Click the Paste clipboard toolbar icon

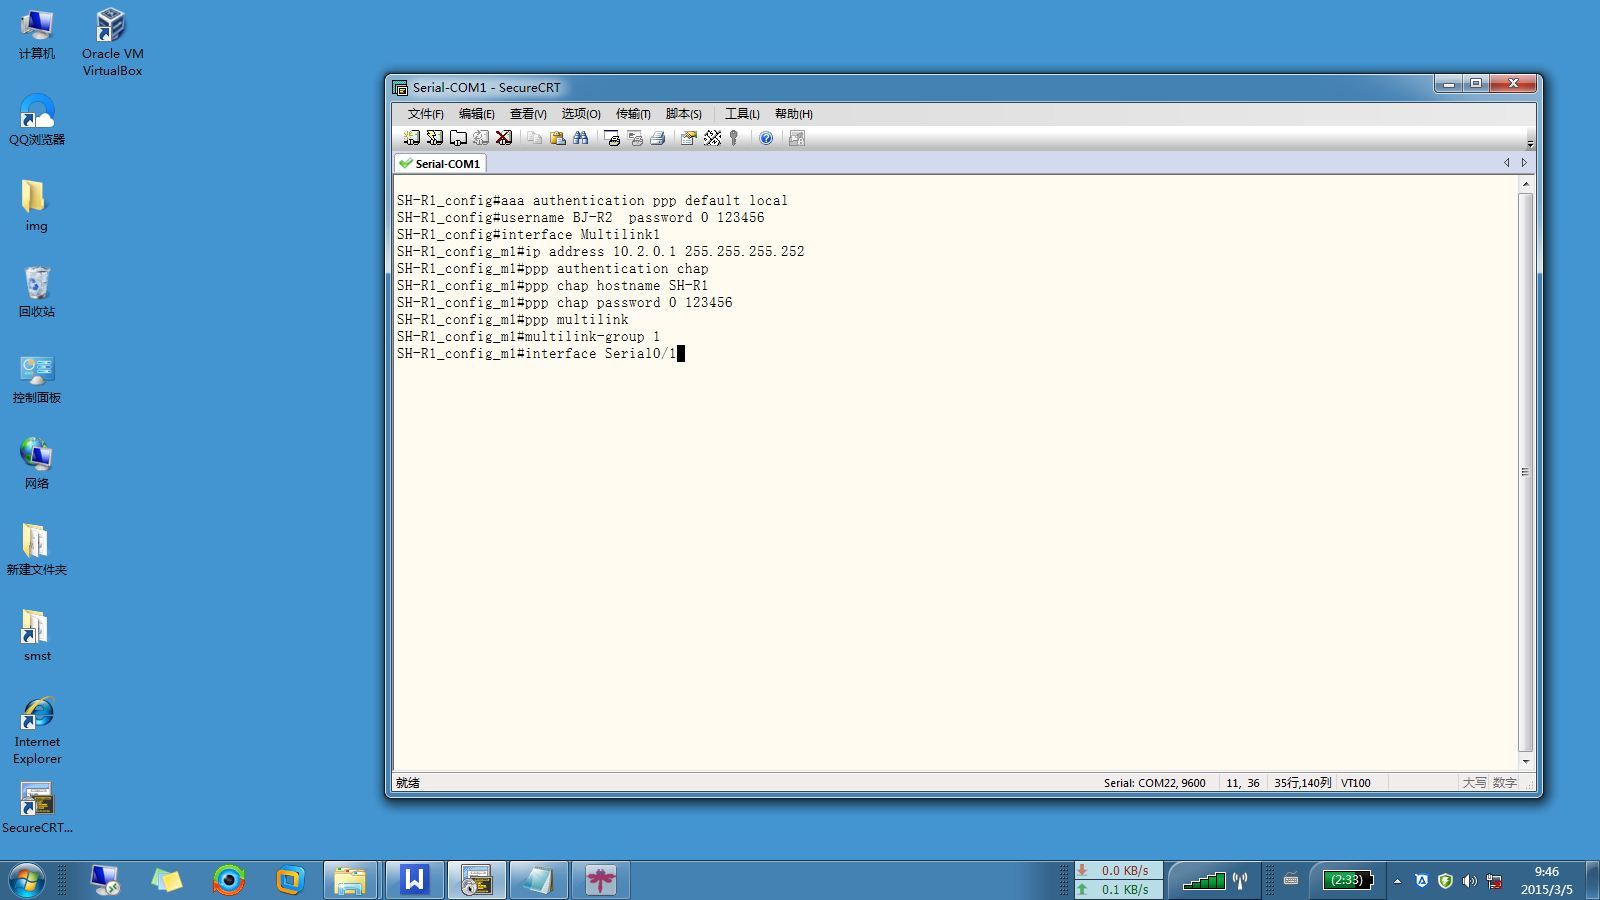557,138
